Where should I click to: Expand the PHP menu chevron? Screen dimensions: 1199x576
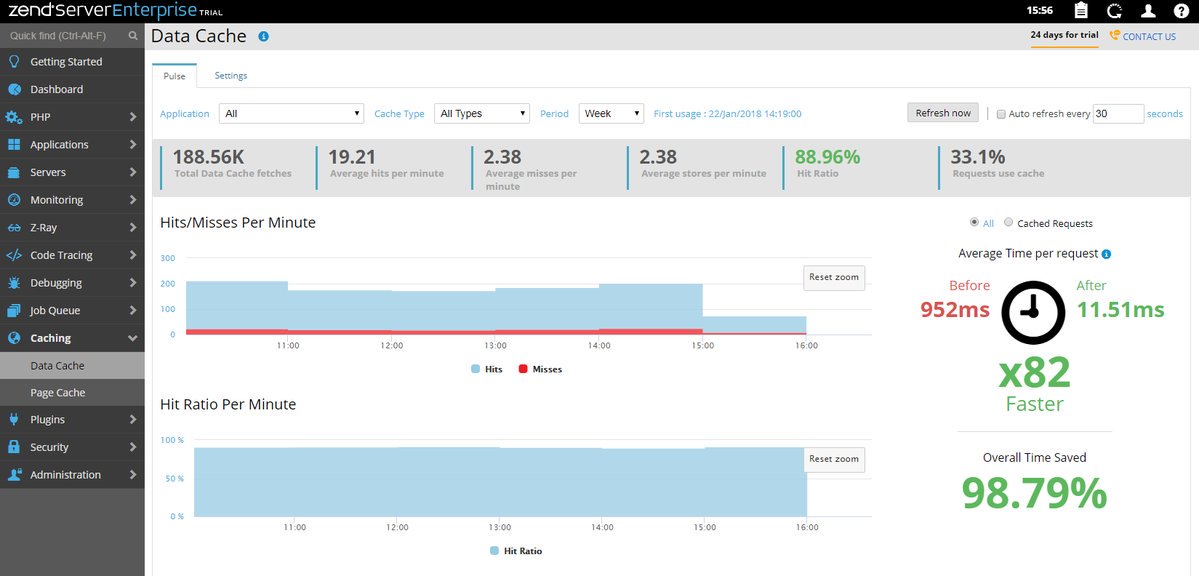[133, 117]
